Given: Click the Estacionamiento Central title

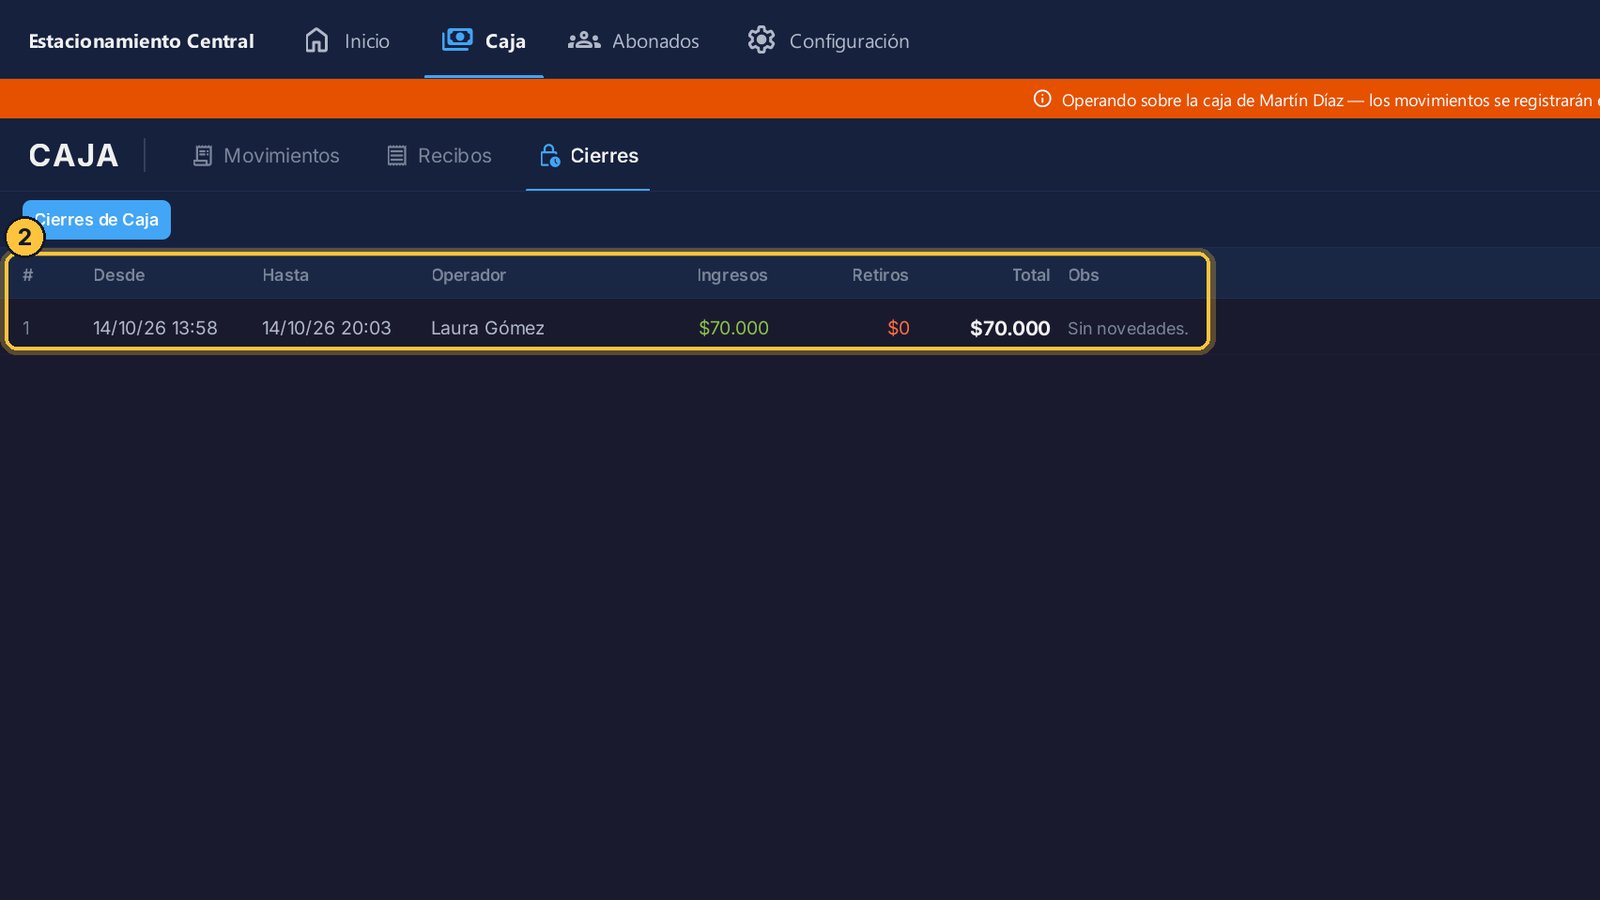Looking at the screenshot, I should (x=141, y=41).
